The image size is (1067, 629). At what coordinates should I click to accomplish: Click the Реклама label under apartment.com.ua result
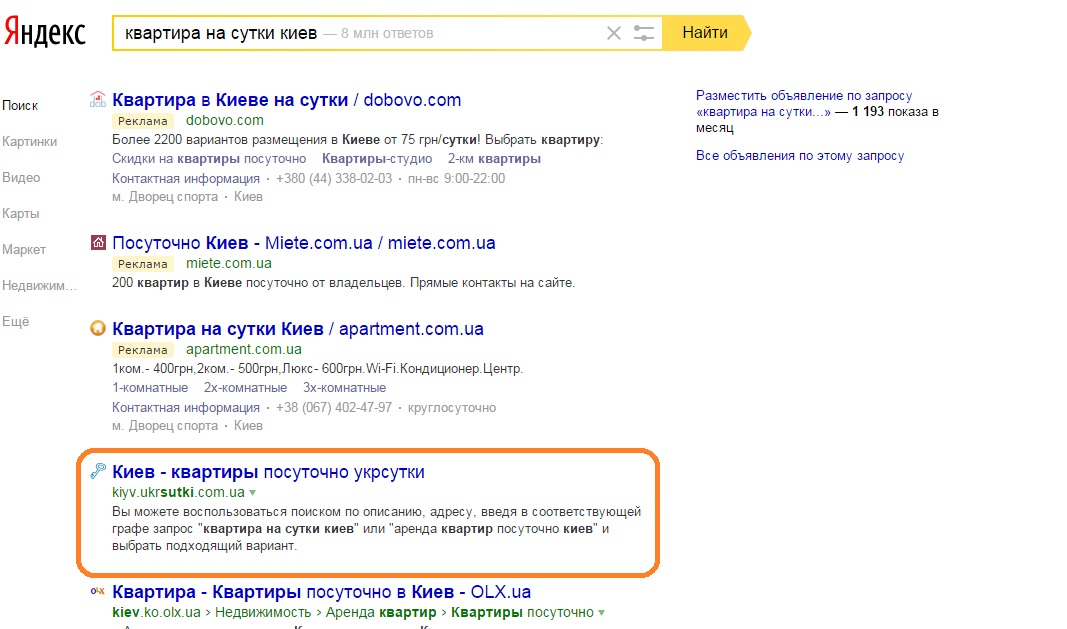pos(142,350)
